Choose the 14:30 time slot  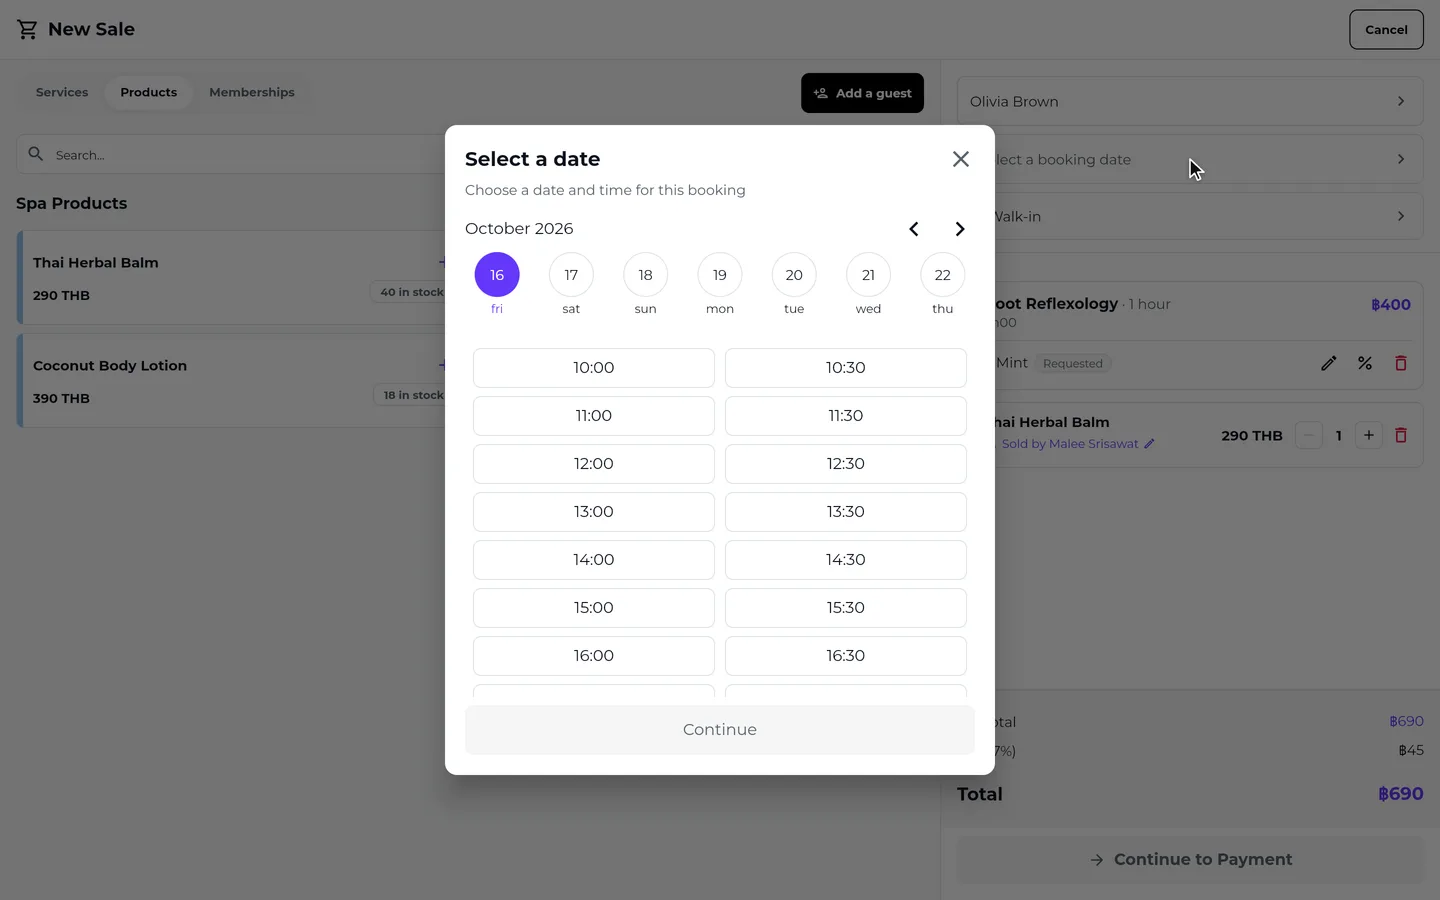pos(846,560)
